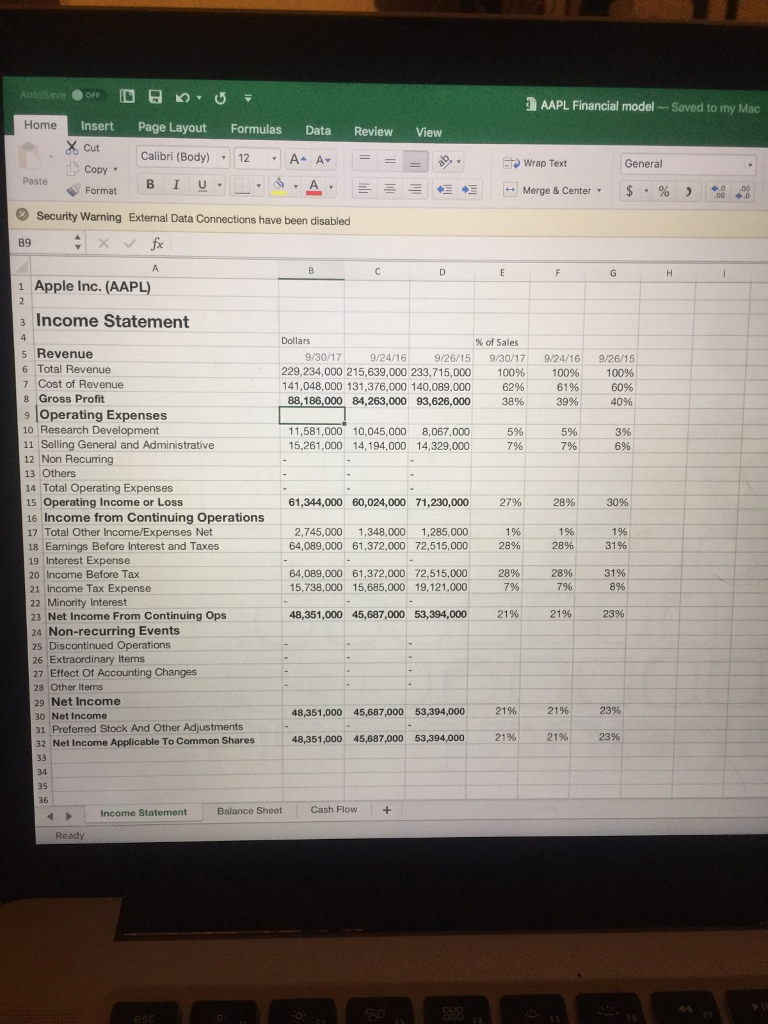This screenshot has height=1024, width=768.
Task: Click the Middle Align icon
Action: (390, 161)
